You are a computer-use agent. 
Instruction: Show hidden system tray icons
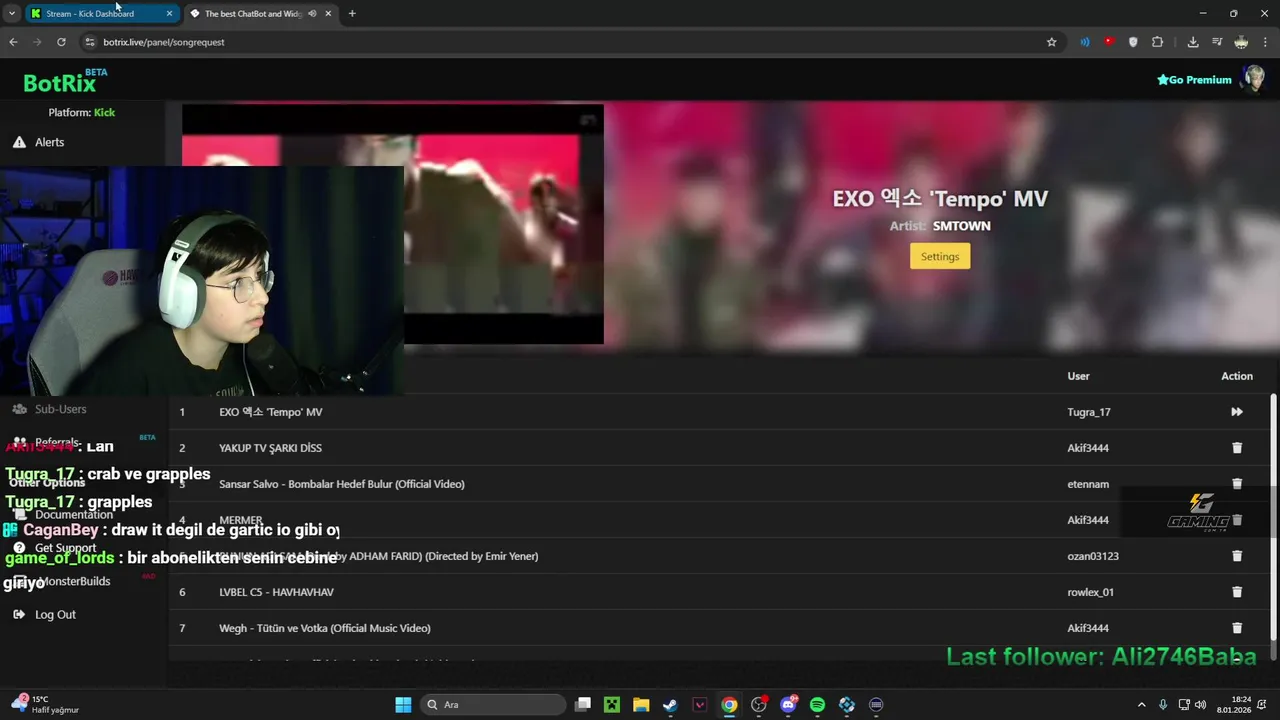1142,705
